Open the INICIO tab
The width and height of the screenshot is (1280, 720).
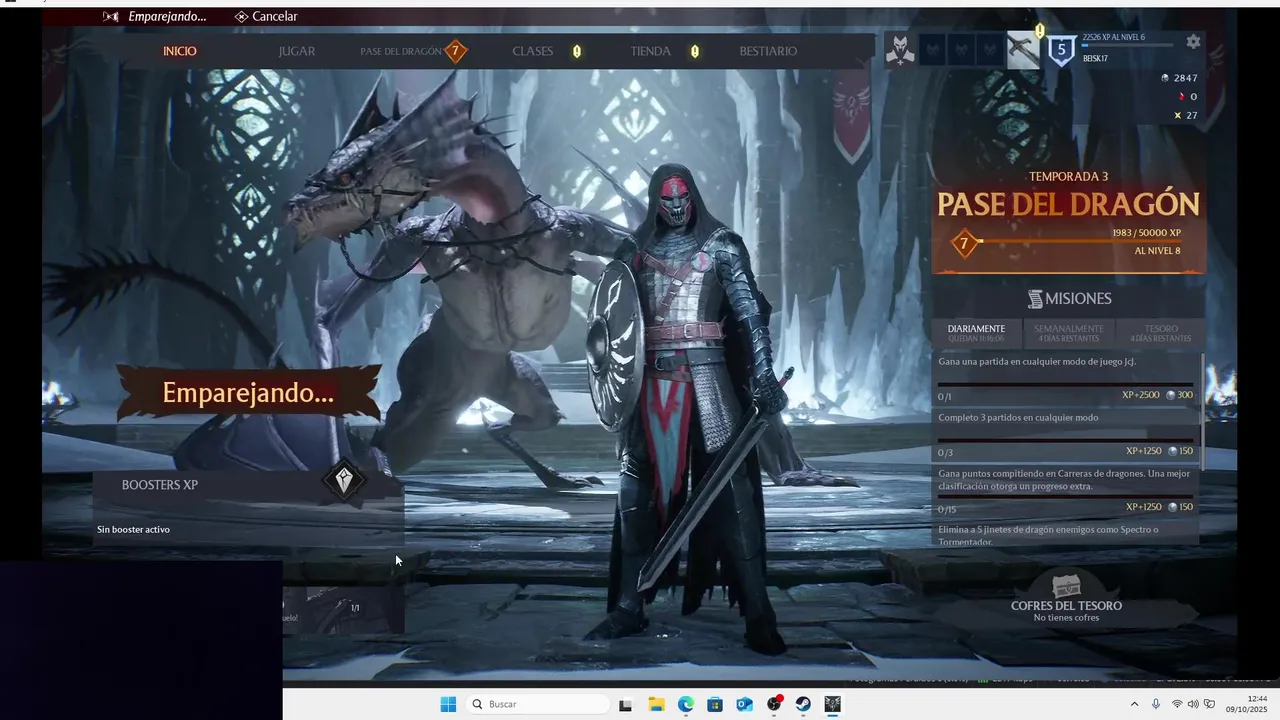click(180, 51)
